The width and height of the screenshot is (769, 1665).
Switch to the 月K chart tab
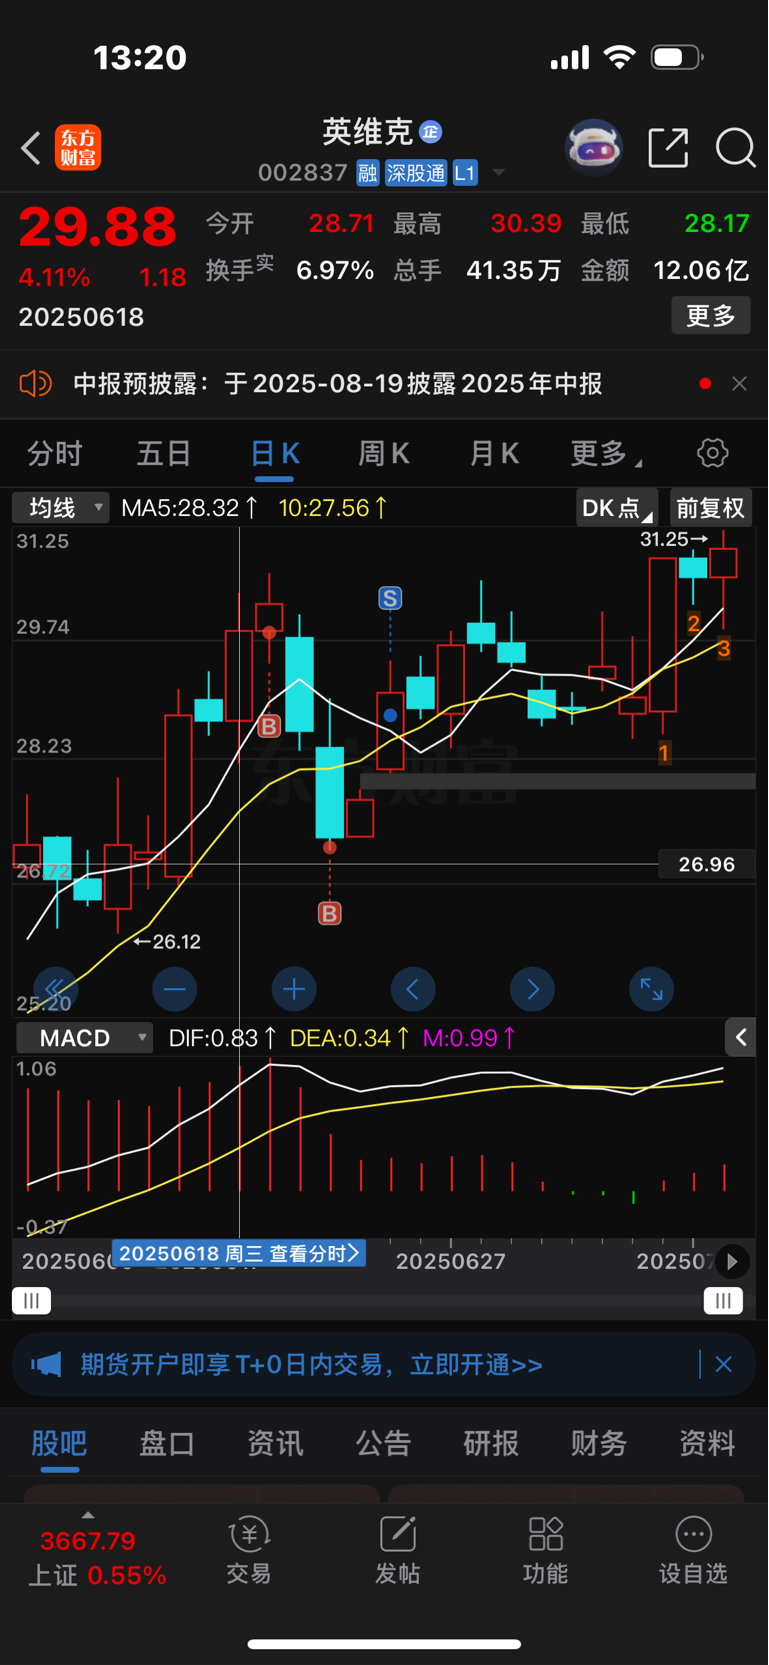pos(494,454)
